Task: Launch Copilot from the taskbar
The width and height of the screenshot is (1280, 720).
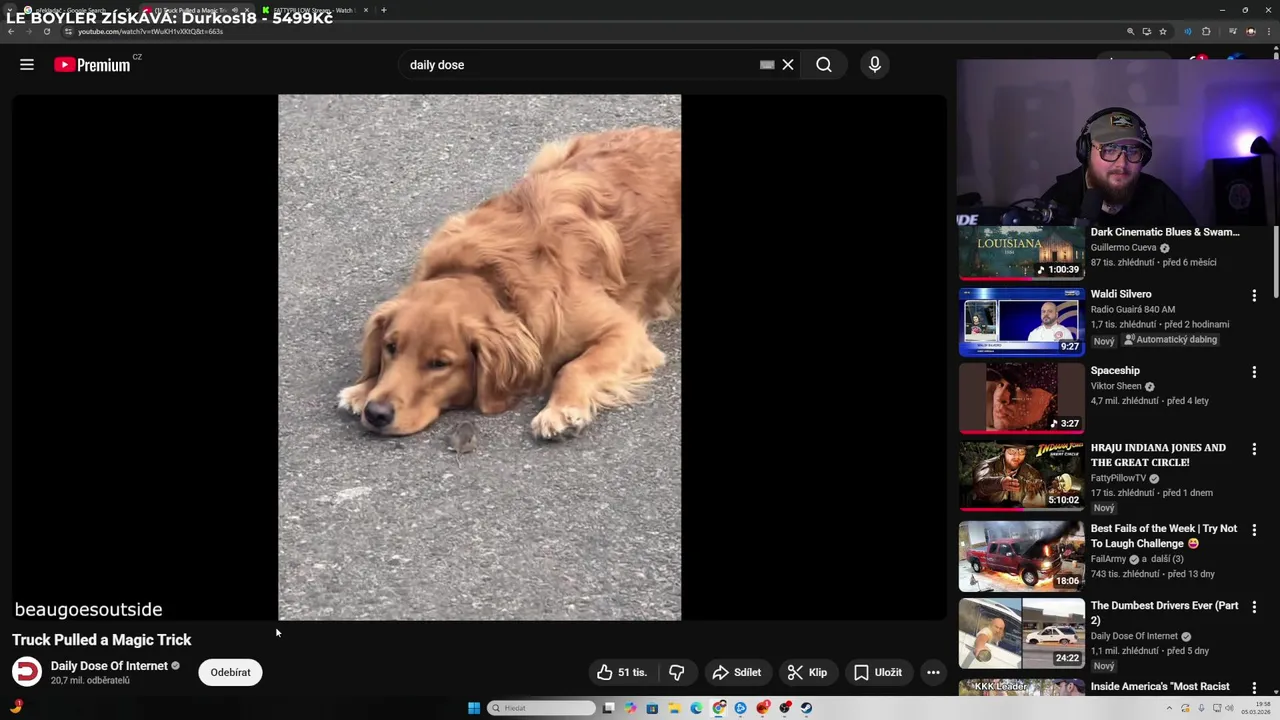Action: click(x=630, y=708)
